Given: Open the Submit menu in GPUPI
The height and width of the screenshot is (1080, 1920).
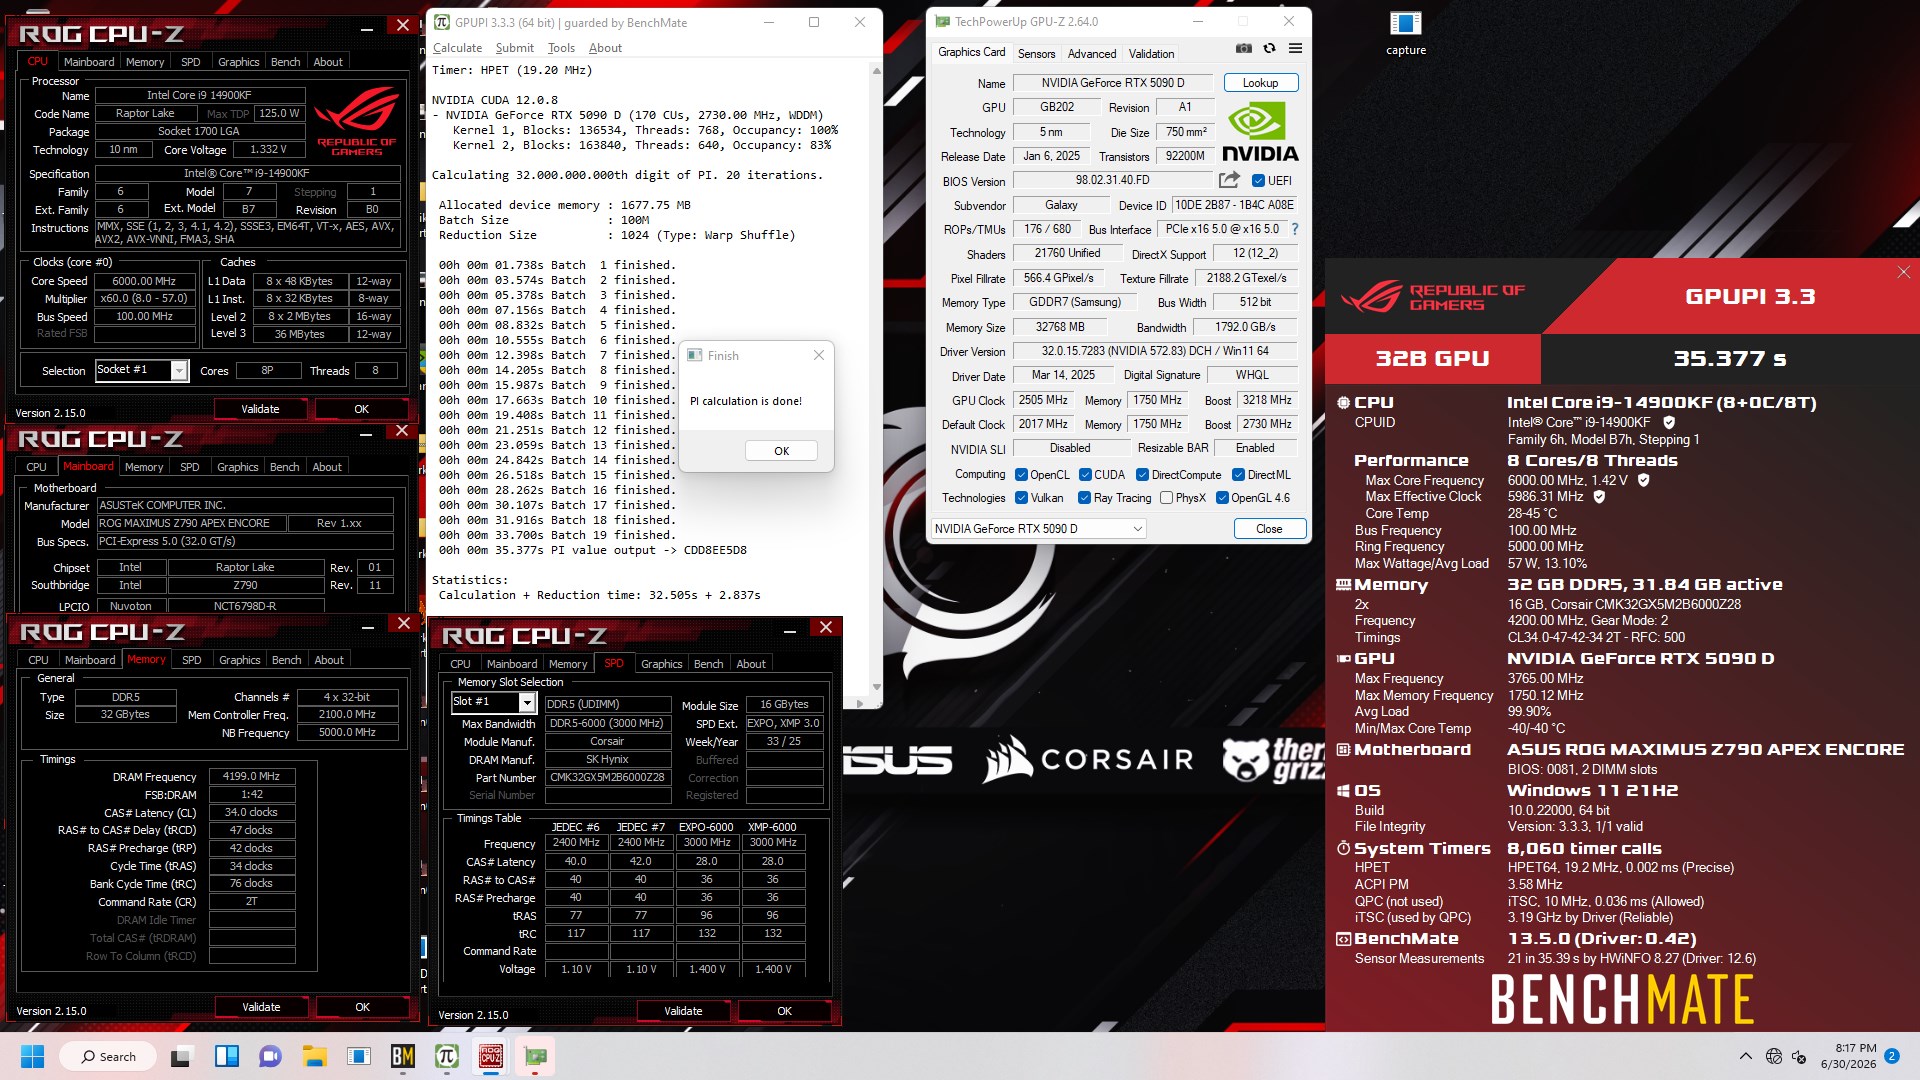Looking at the screenshot, I should click(514, 48).
